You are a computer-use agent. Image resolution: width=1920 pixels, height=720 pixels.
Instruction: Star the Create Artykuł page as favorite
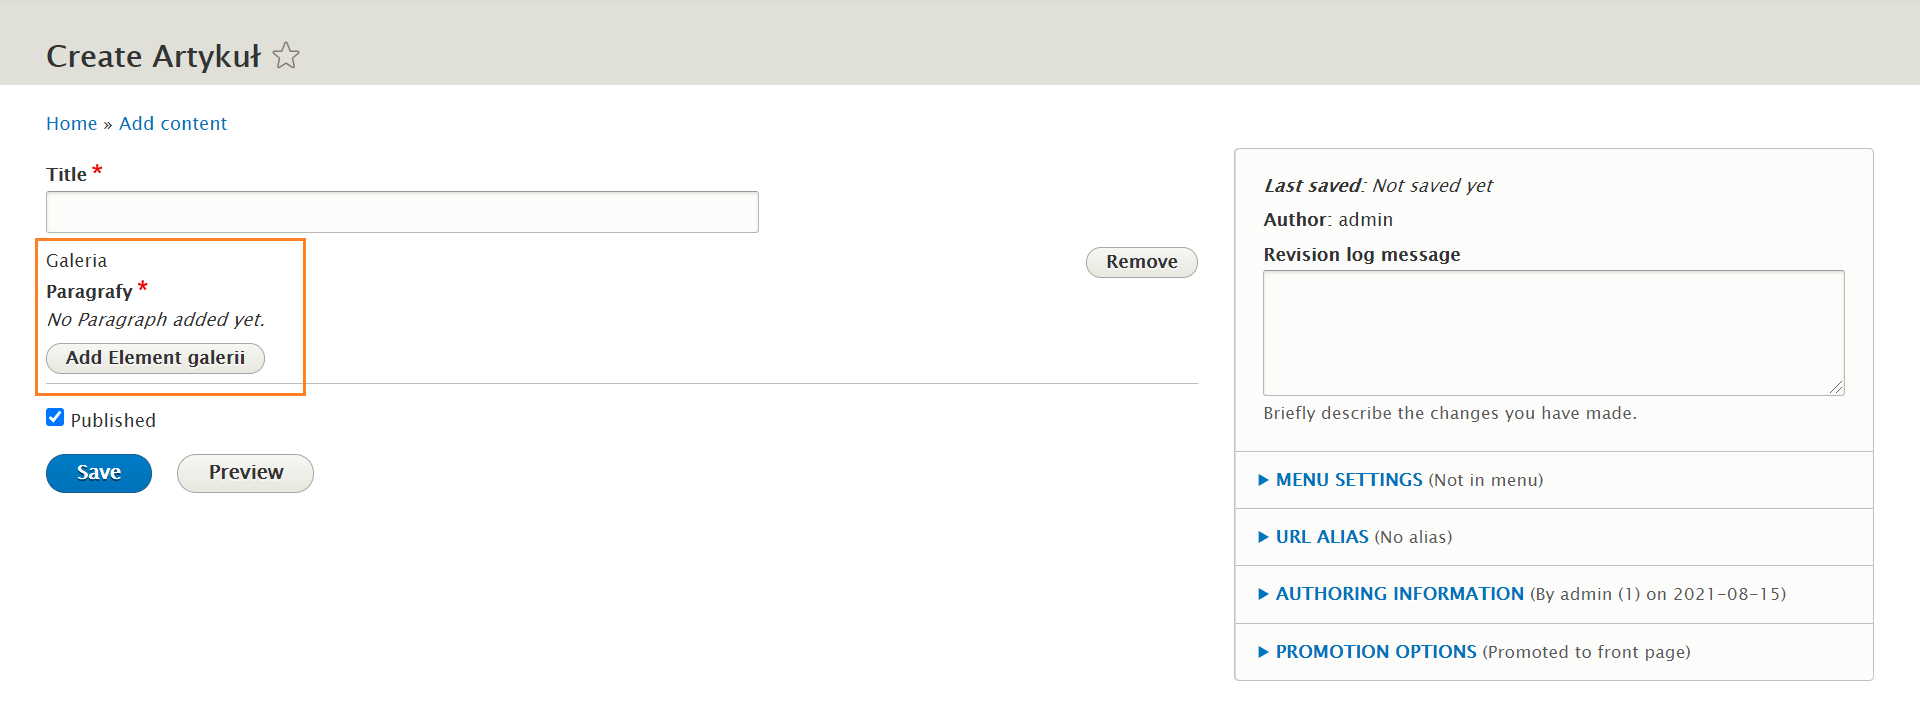[286, 55]
